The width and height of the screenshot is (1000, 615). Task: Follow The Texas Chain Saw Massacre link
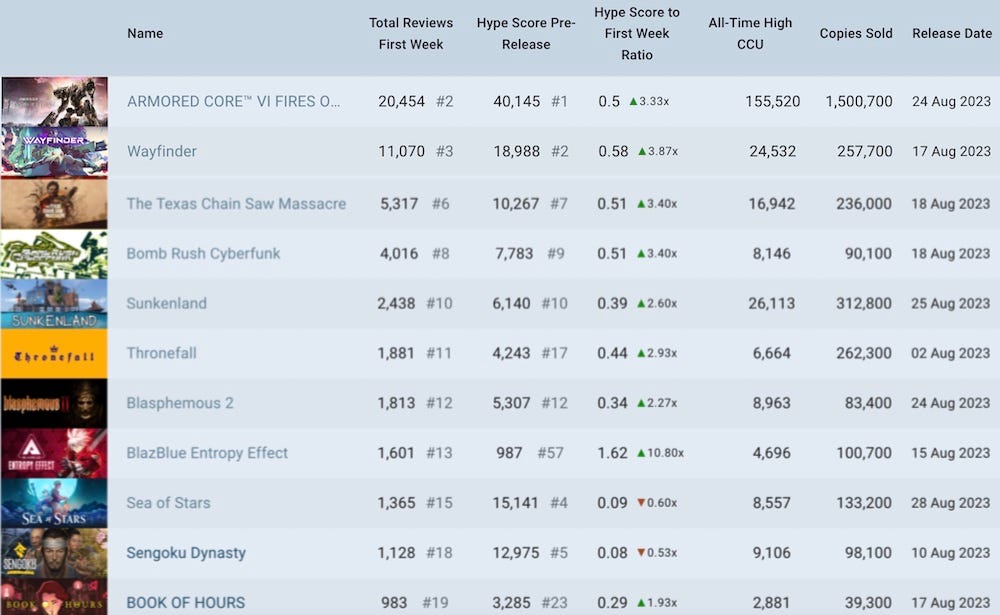coord(236,204)
